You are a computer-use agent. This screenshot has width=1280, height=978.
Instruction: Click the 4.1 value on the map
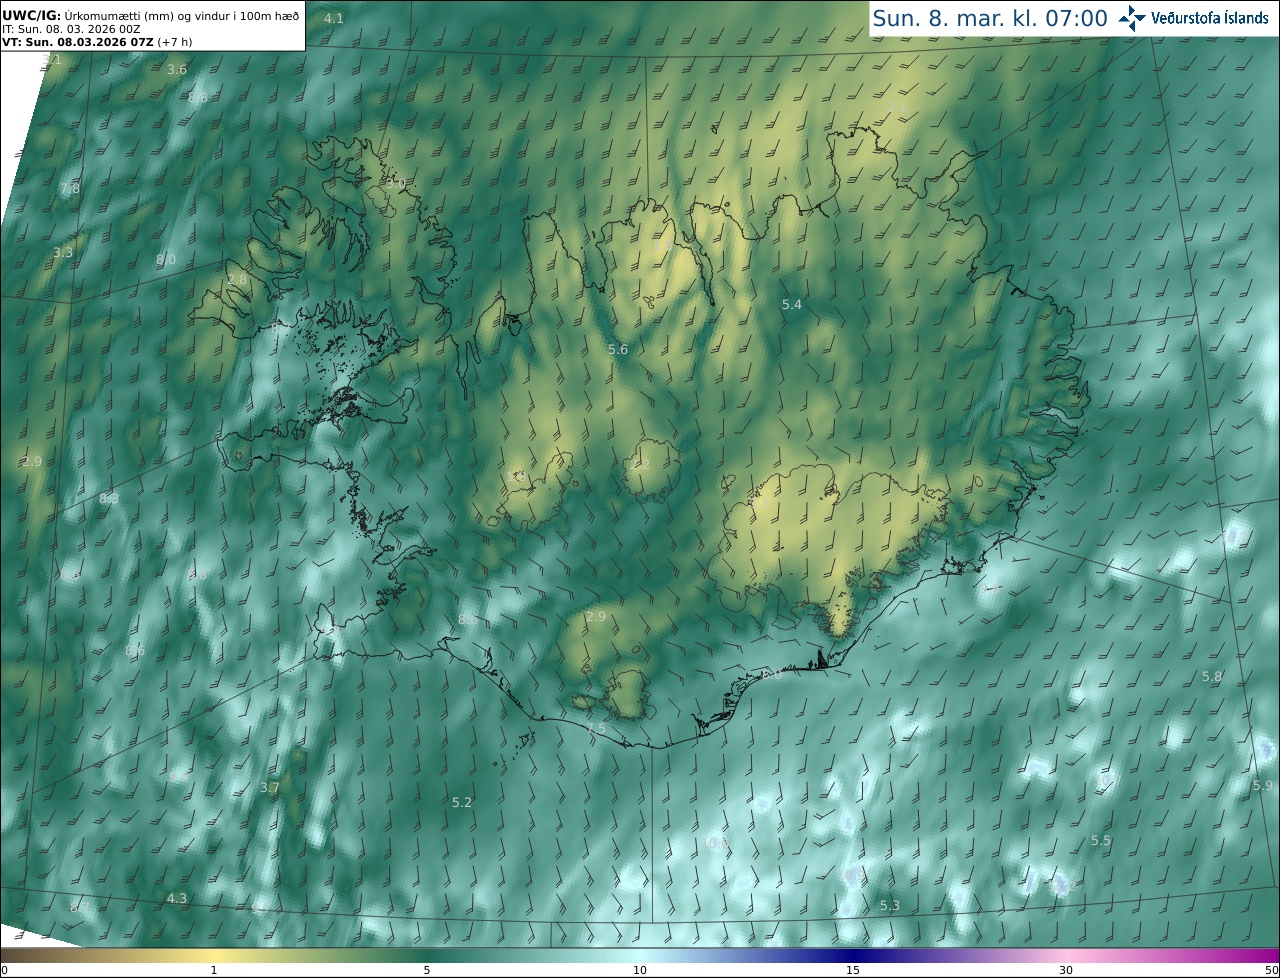(334, 18)
